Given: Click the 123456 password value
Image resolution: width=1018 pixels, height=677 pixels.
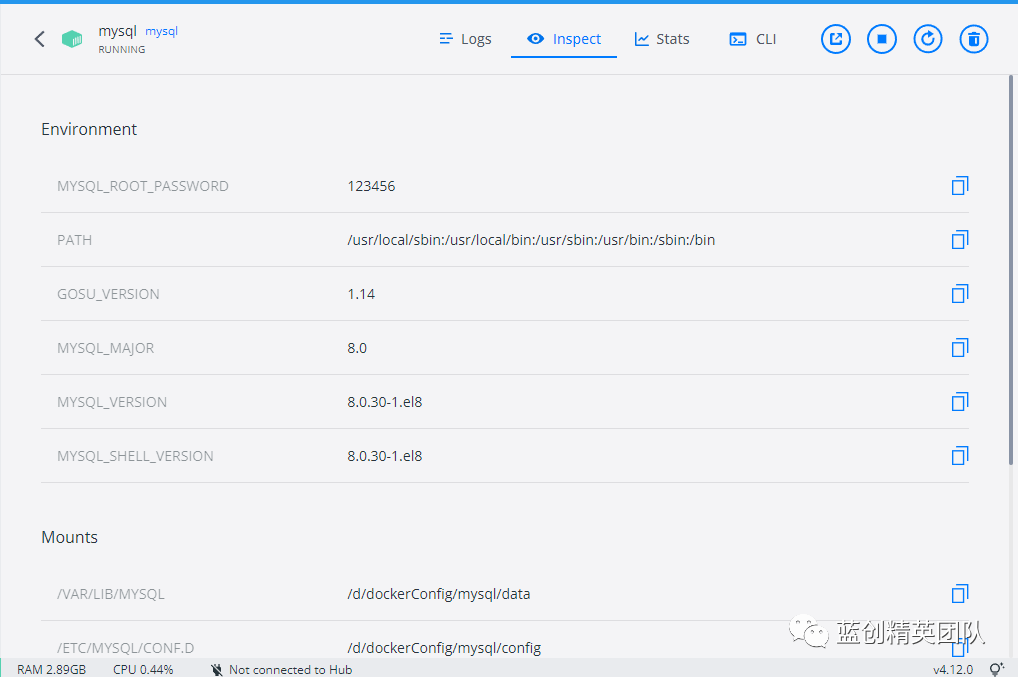Looking at the screenshot, I should [x=371, y=186].
